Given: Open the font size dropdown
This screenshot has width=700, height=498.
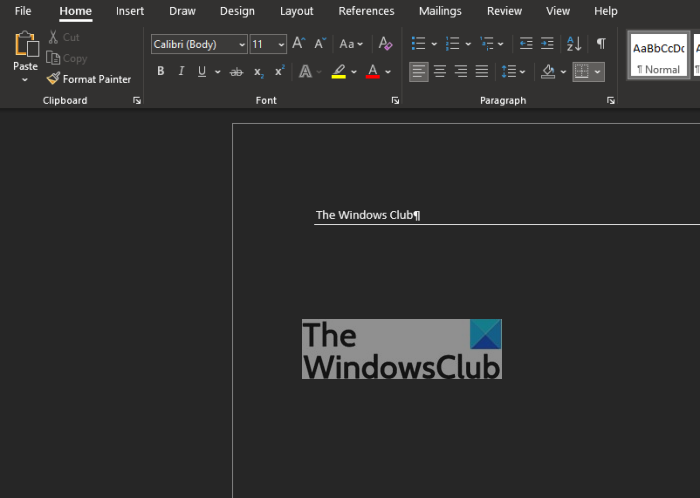Looking at the screenshot, I should click(x=281, y=45).
